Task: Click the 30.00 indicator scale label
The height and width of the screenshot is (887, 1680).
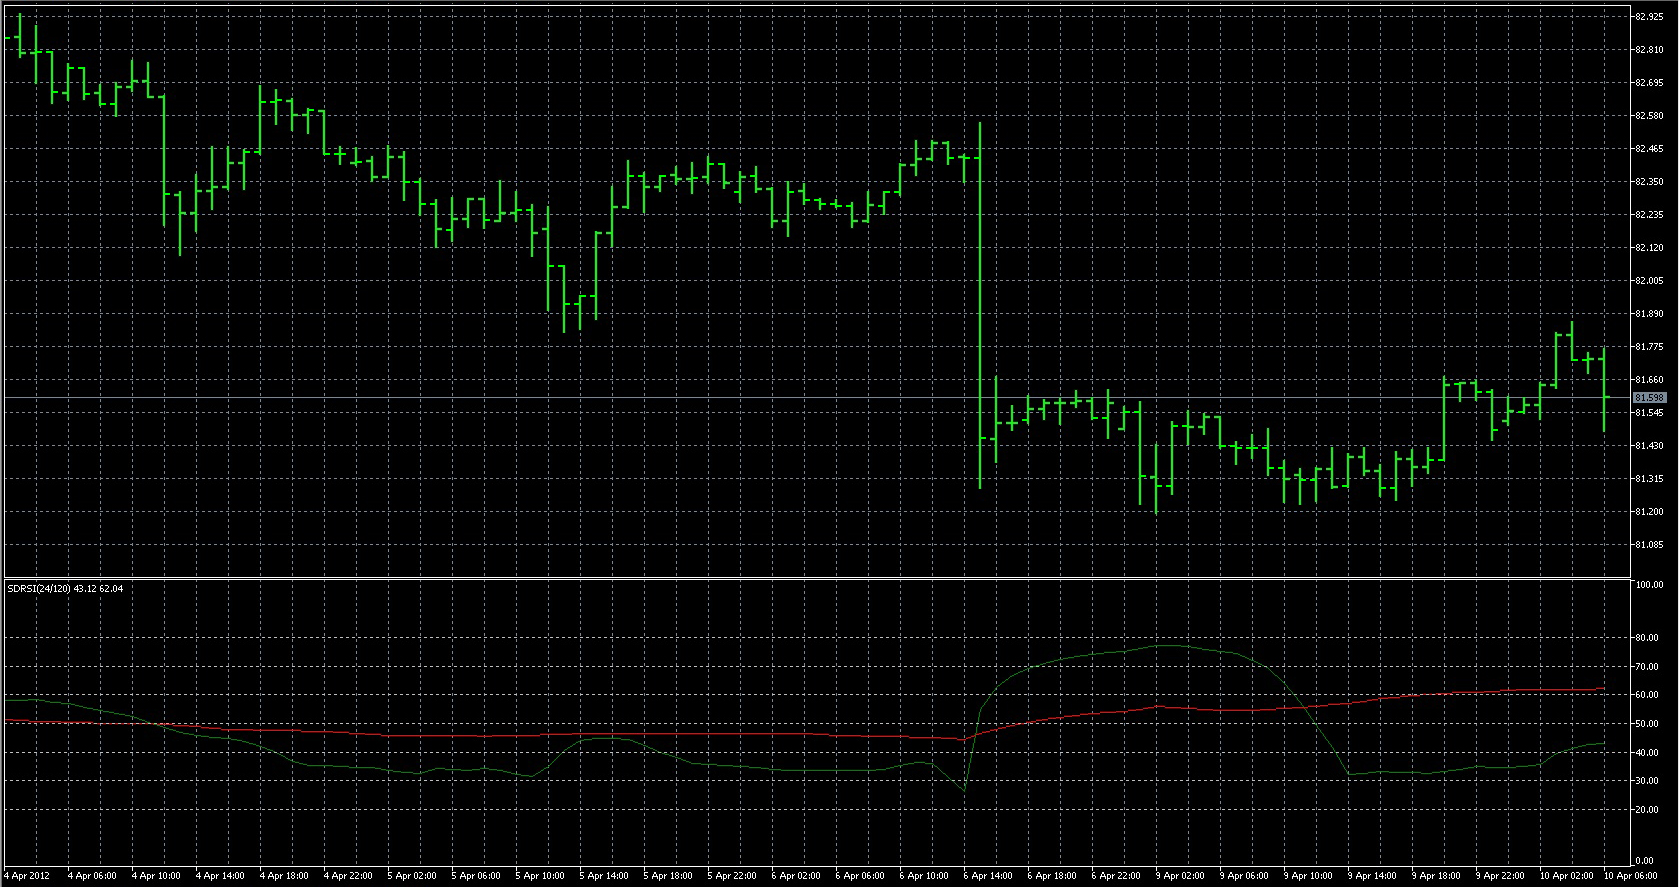Action: (1647, 781)
